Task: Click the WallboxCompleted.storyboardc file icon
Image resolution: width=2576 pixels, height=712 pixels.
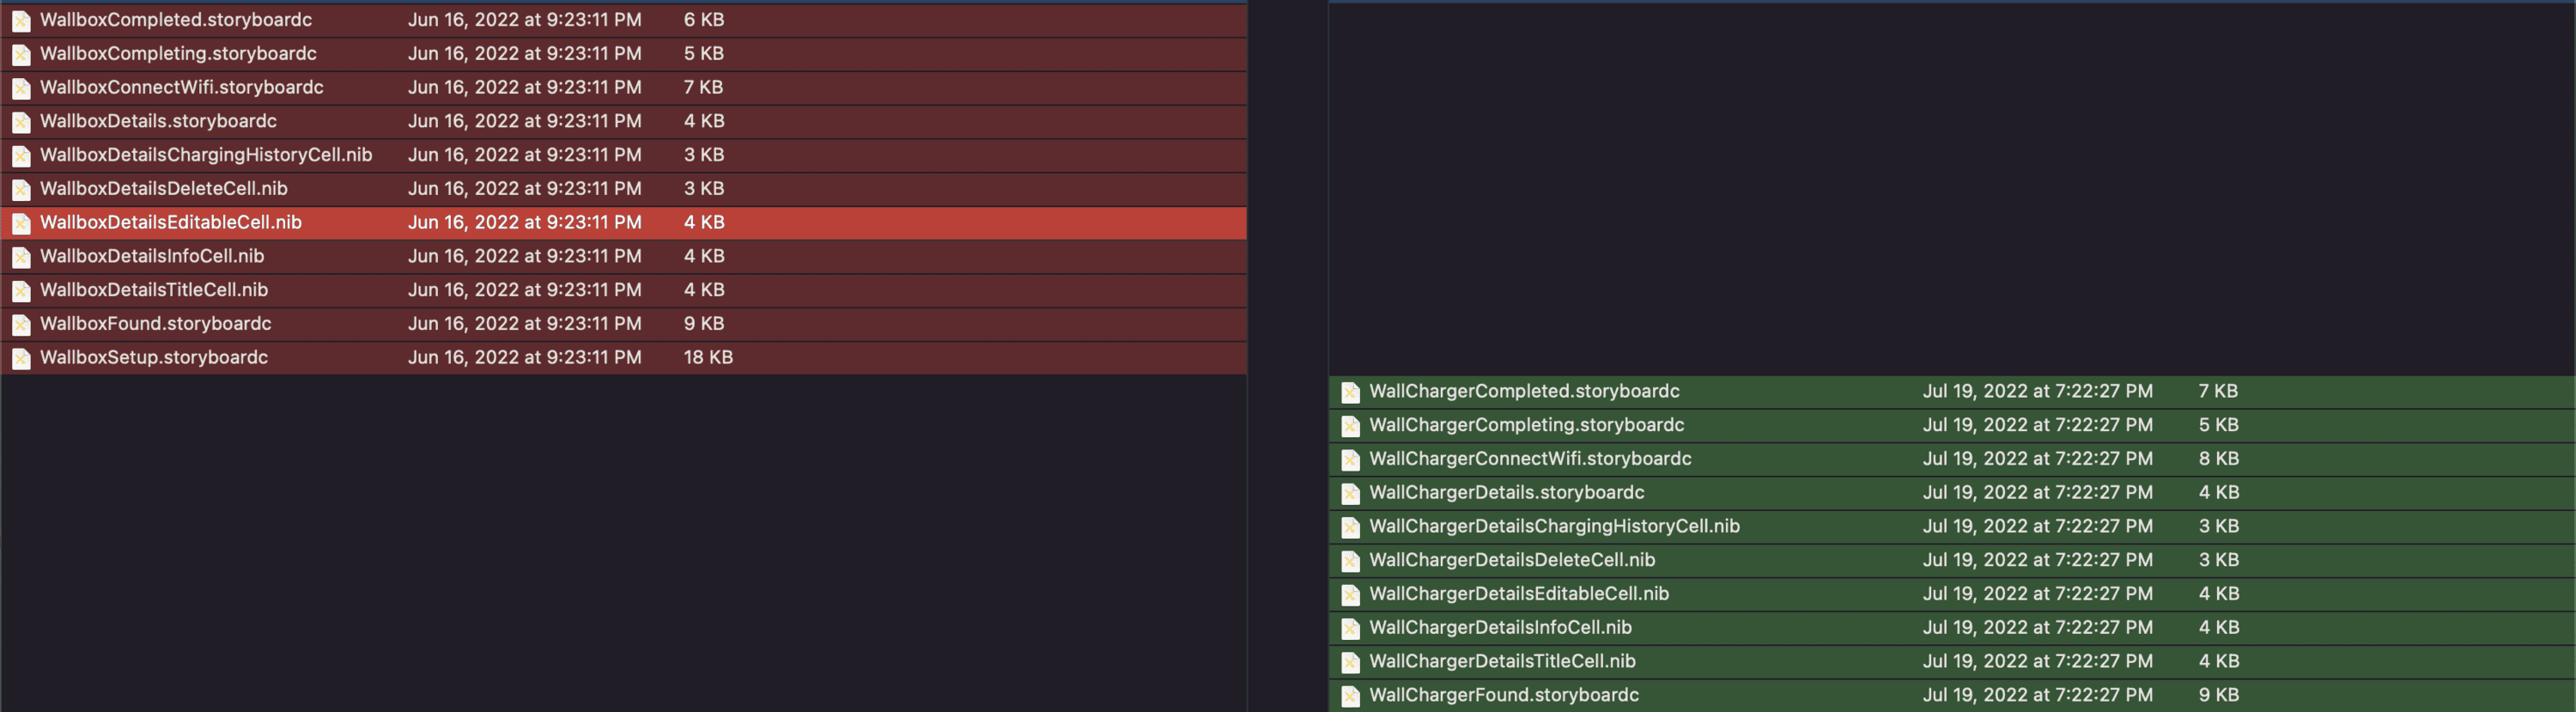Action: tap(21, 20)
